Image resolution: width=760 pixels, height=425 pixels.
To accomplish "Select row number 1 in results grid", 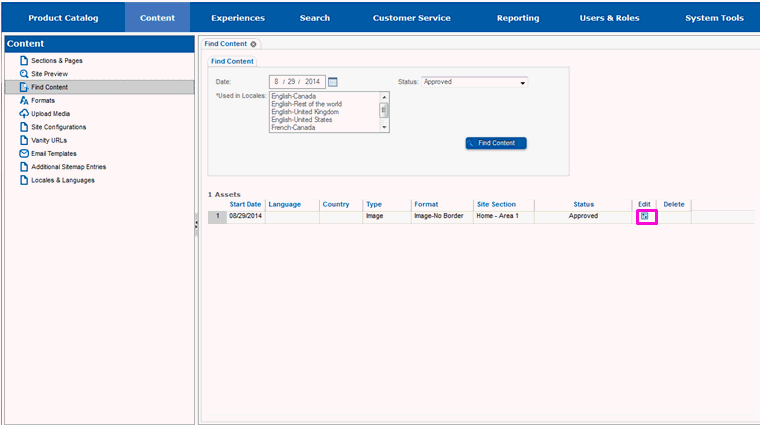I will tap(218, 217).
